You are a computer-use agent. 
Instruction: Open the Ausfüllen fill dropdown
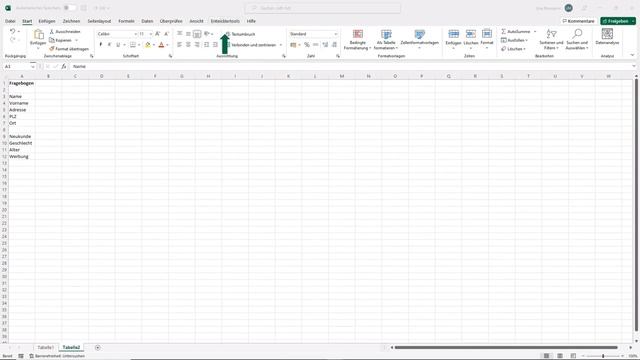[x=515, y=40]
